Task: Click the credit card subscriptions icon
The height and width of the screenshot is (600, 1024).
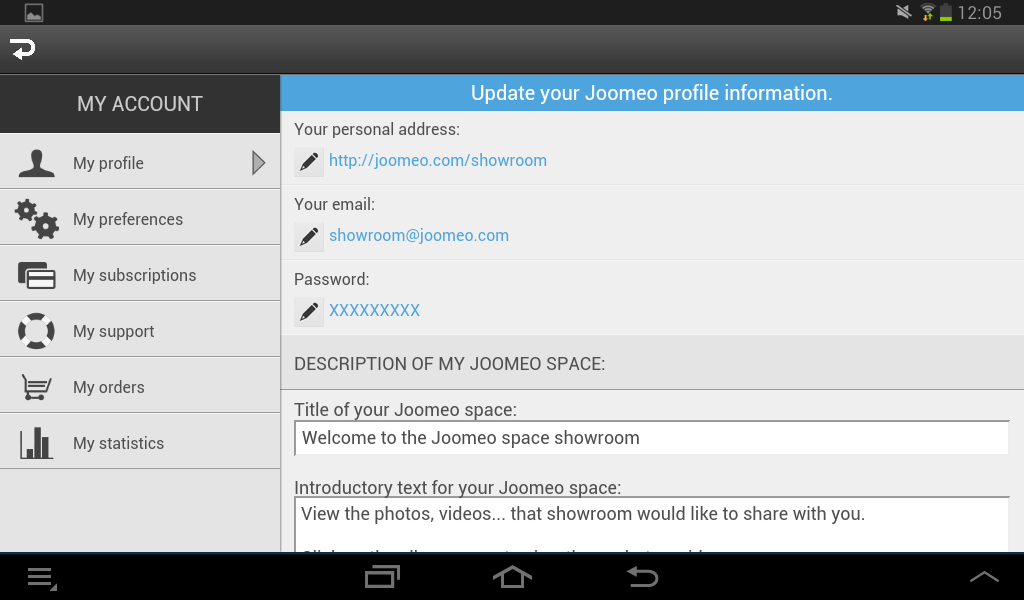Action: tap(37, 275)
